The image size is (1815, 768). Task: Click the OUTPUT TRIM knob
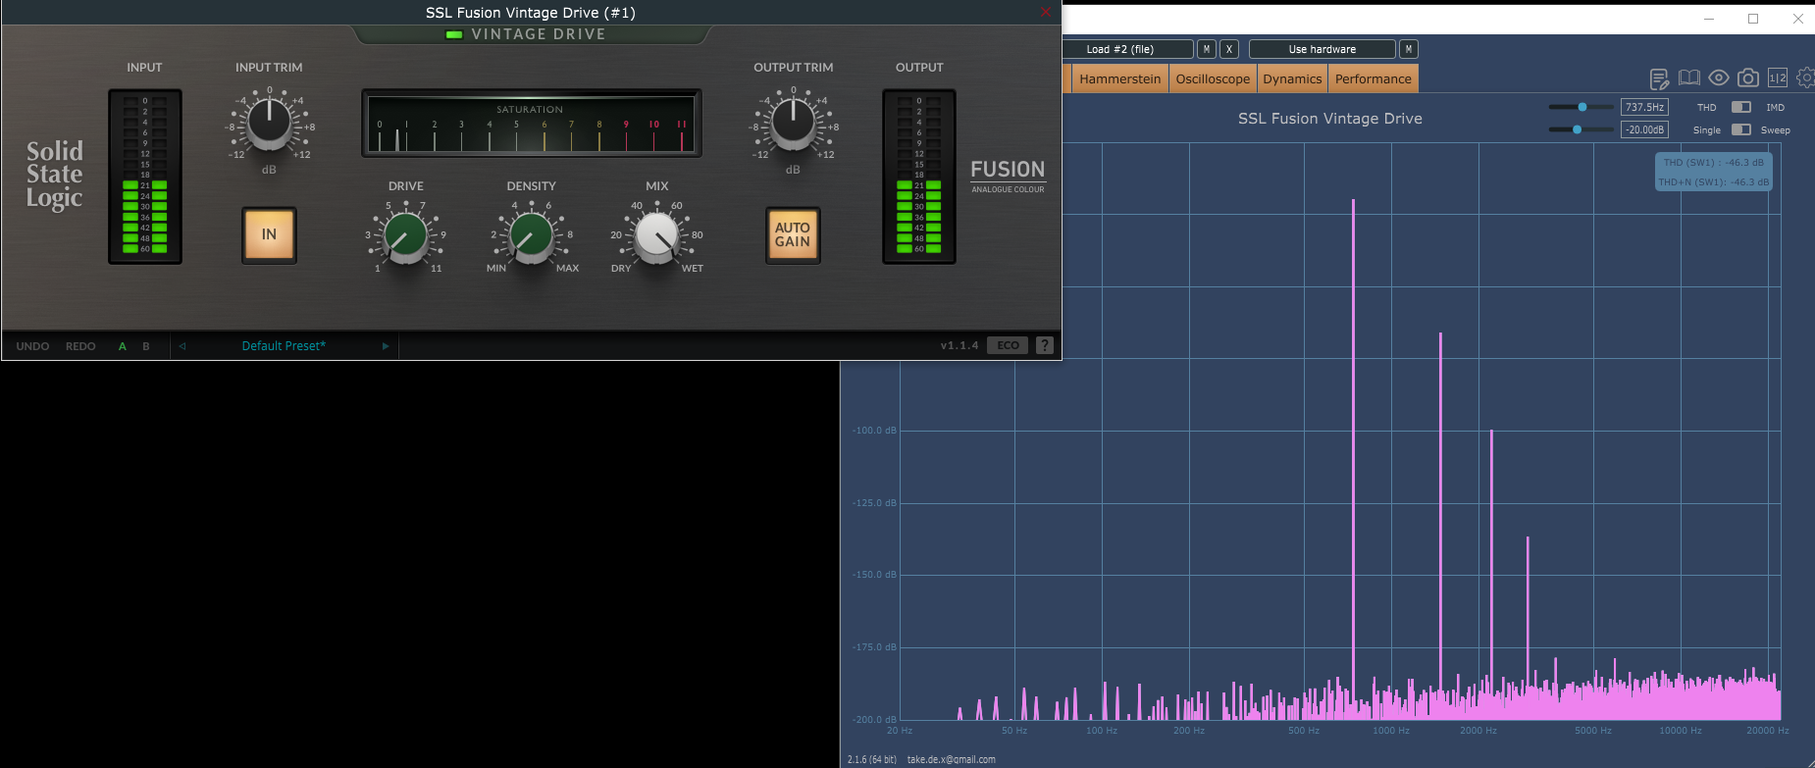pyautogui.click(x=793, y=123)
